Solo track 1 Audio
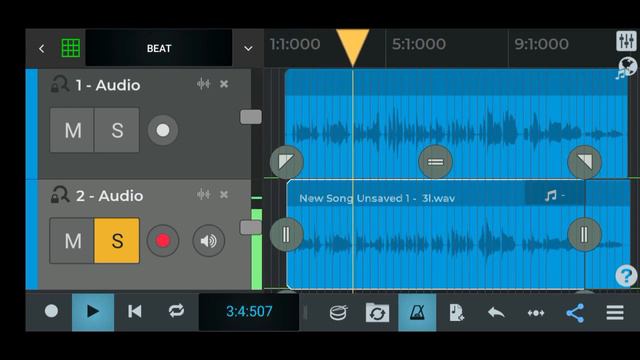The width and height of the screenshot is (640, 360). 117,130
